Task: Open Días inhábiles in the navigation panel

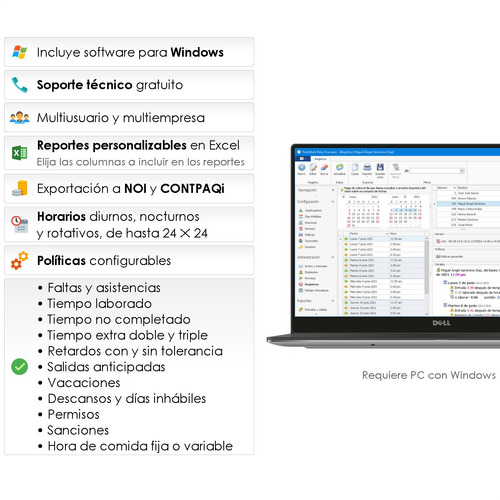Action: (310, 216)
